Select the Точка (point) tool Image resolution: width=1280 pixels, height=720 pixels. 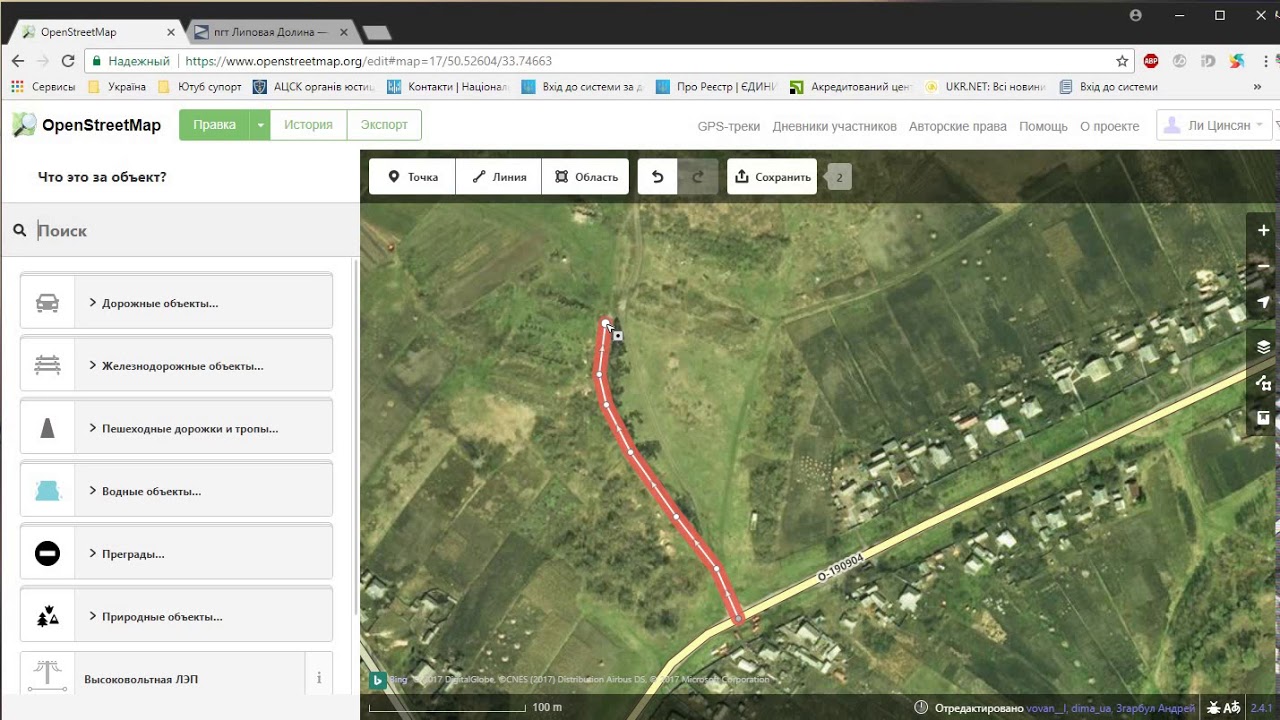[412, 177]
